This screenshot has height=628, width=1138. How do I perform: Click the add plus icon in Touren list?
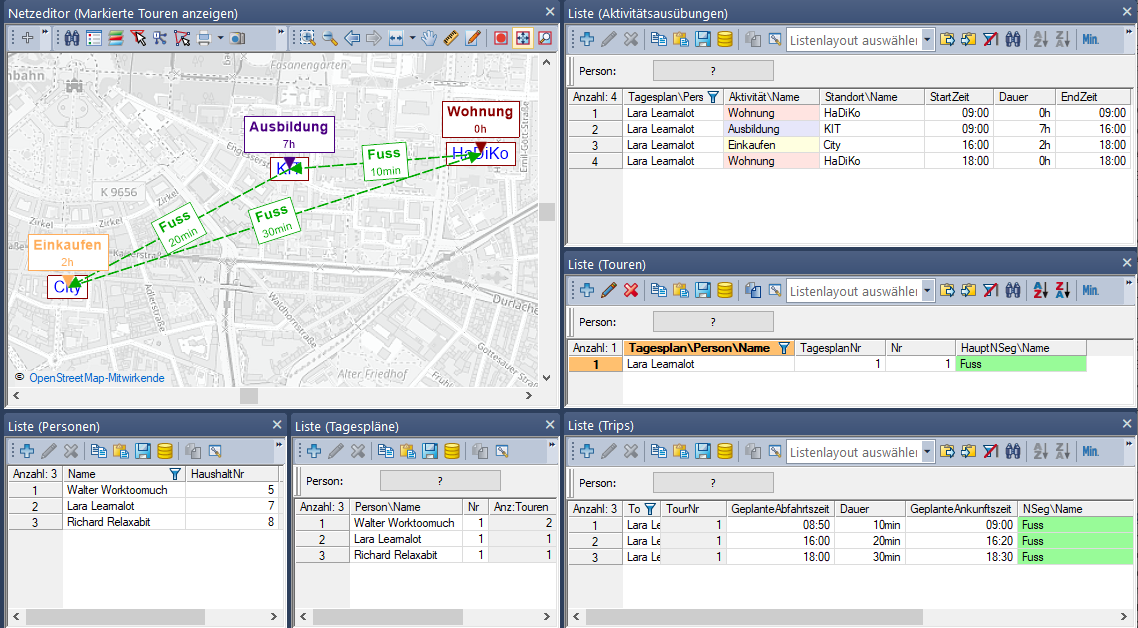click(x=586, y=290)
